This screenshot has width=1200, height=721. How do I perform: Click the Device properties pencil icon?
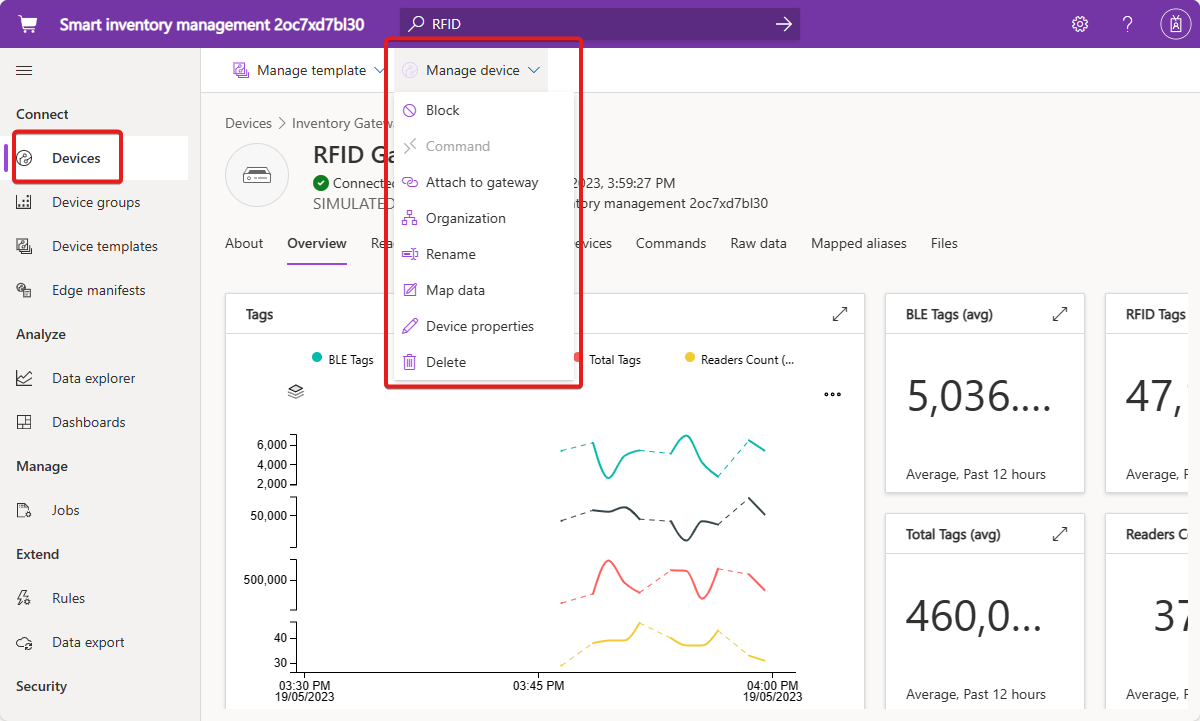click(409, 326)
